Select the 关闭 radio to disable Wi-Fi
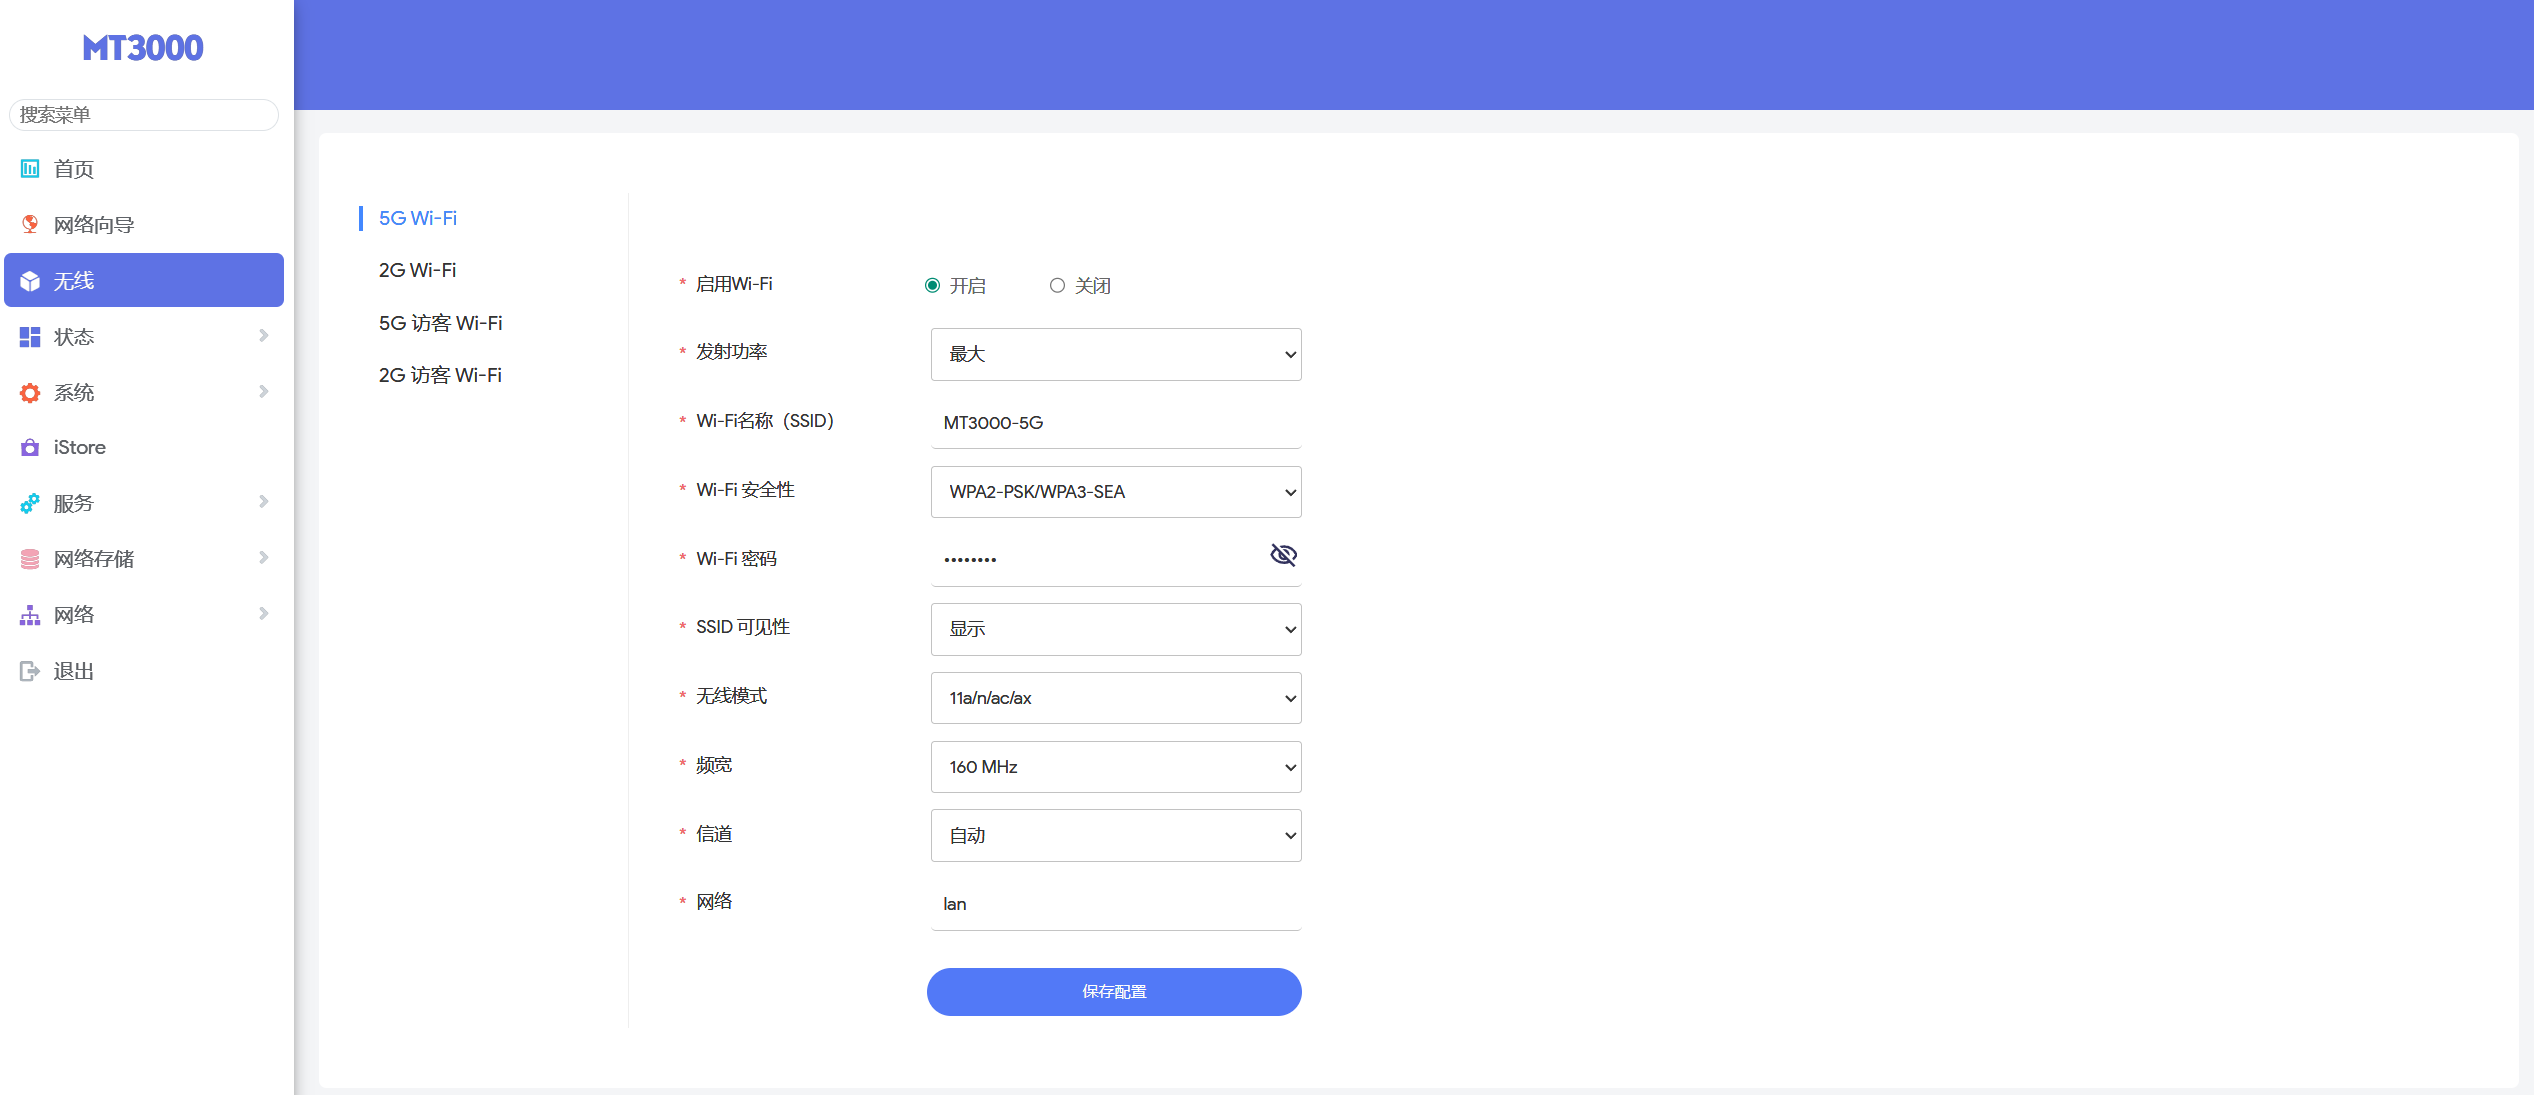 1057,286
